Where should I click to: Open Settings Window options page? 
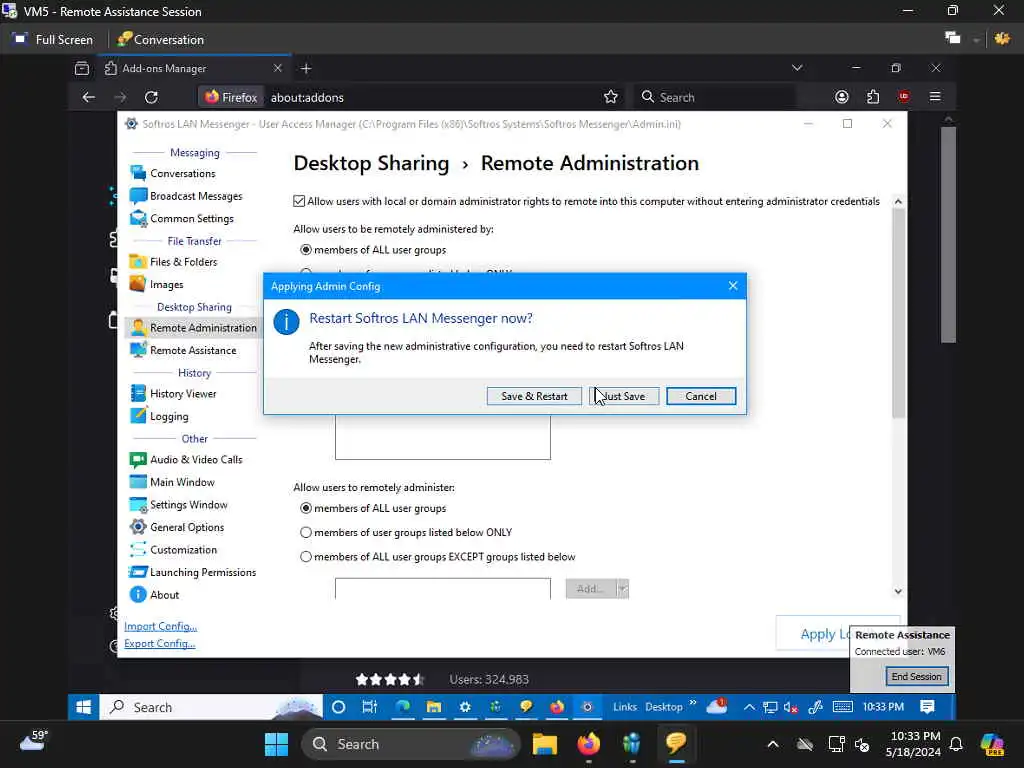[179, 505]
